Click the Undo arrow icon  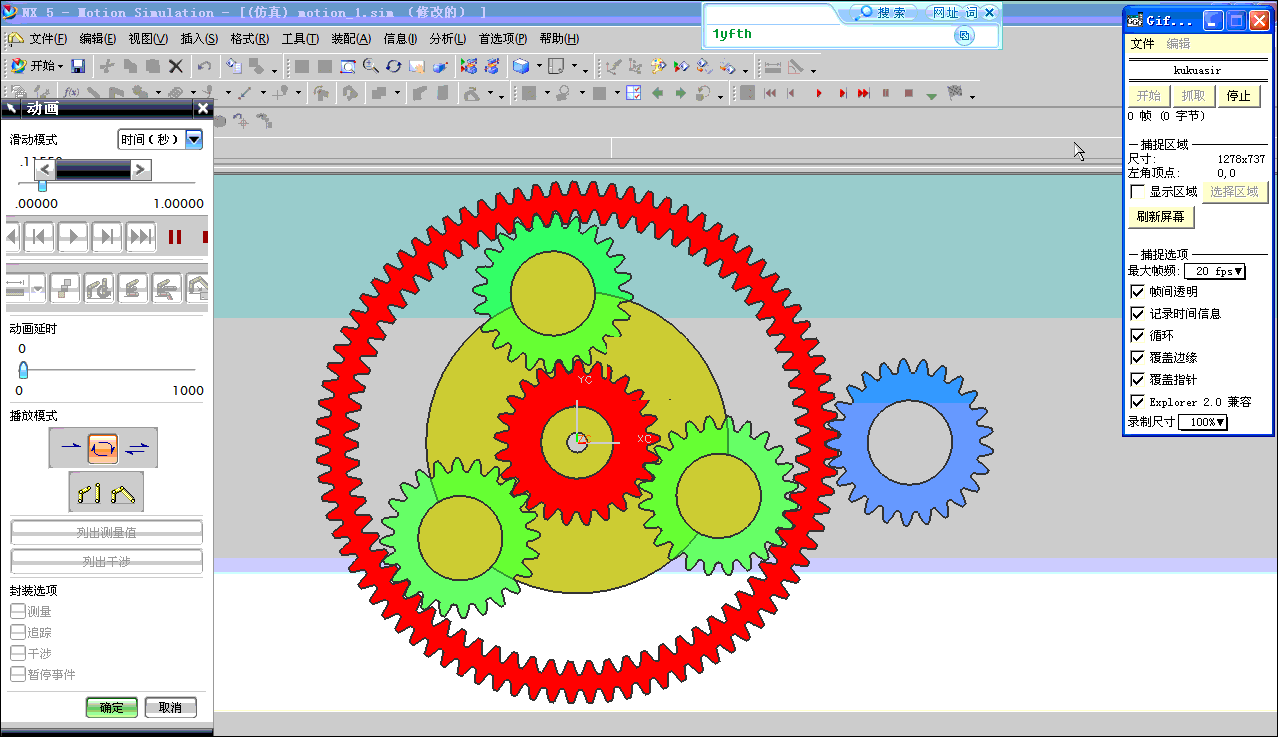click(204, 66)
